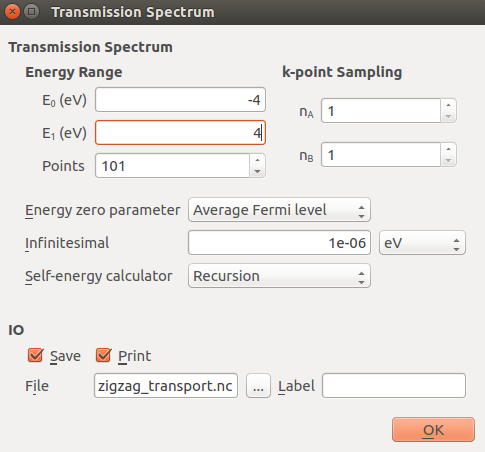
Task: Click the zigzag_transport.nc File field
Action: 166,386
